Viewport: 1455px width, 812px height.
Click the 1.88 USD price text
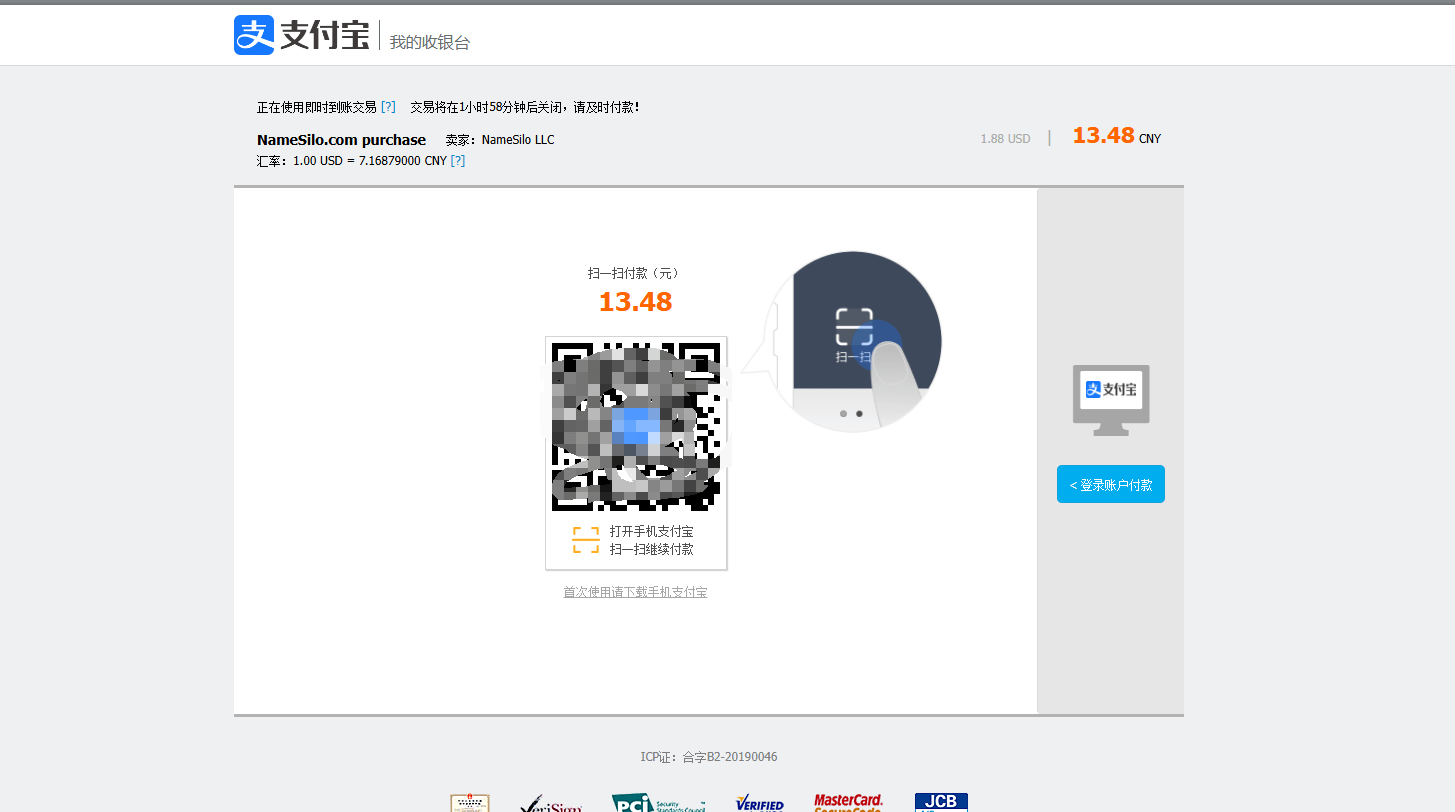(x=1005, y=139)
